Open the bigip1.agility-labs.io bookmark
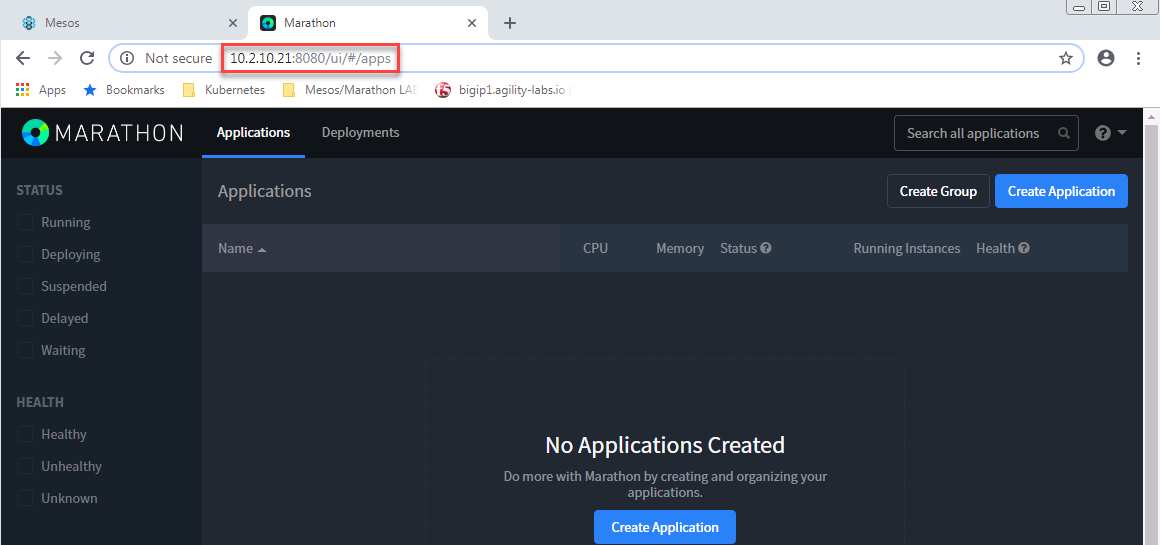Image resolution: width=1160 pixels, height=545 pixels. [x=502, y=90]
